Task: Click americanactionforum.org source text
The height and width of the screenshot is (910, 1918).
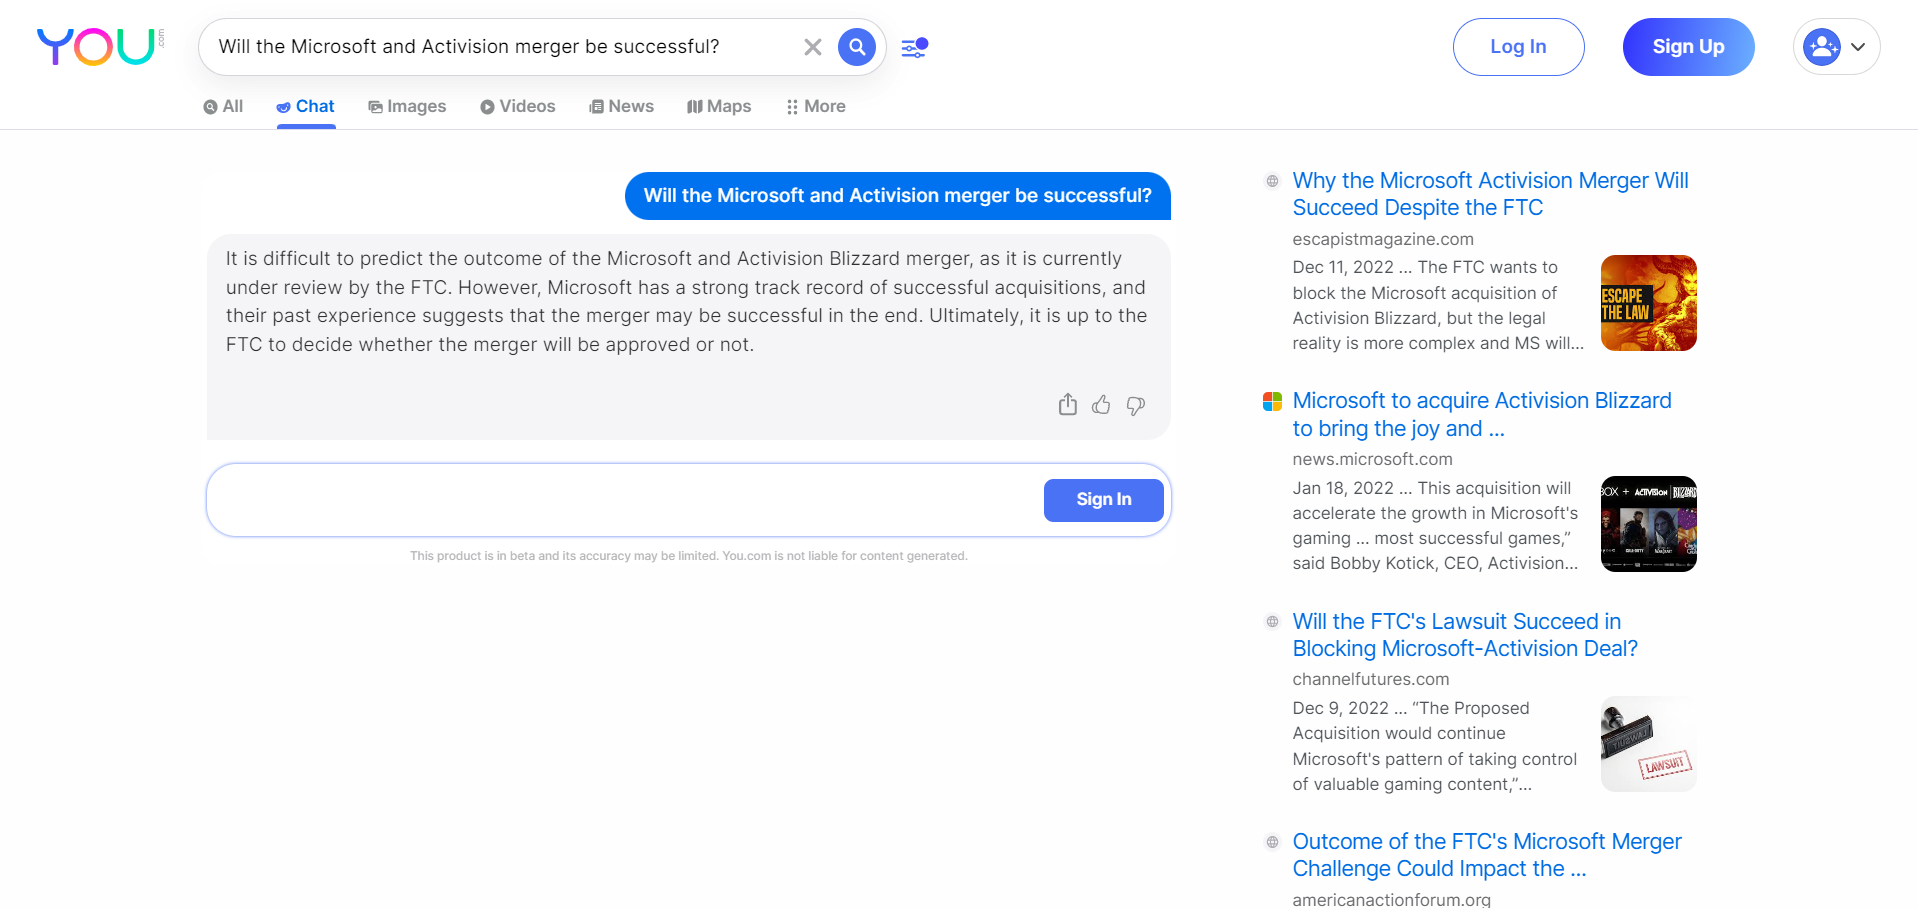Action: click(x=1391, y=899)
